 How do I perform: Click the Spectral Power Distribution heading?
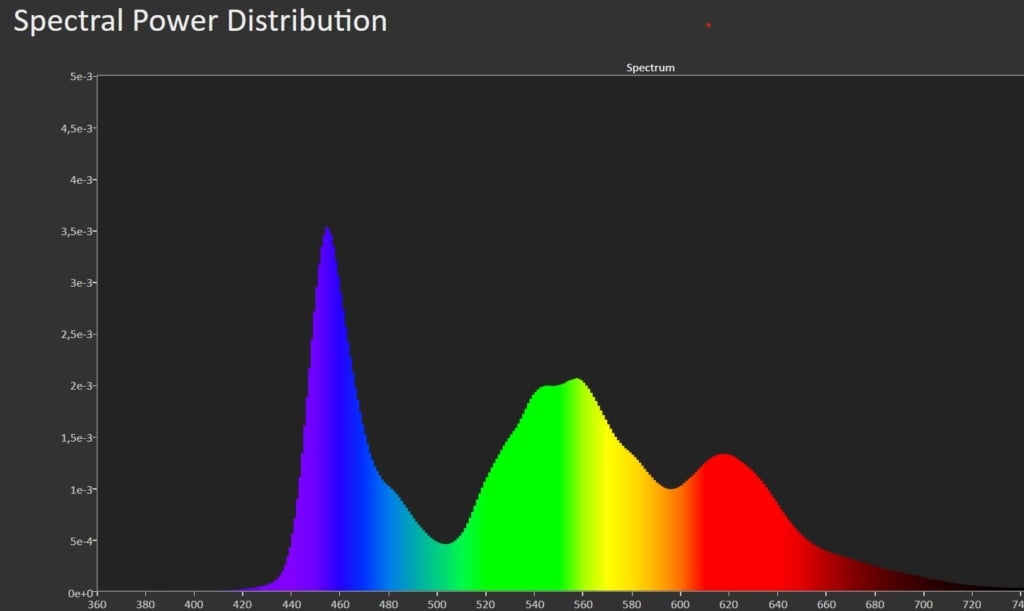click(x=200, y=21)
